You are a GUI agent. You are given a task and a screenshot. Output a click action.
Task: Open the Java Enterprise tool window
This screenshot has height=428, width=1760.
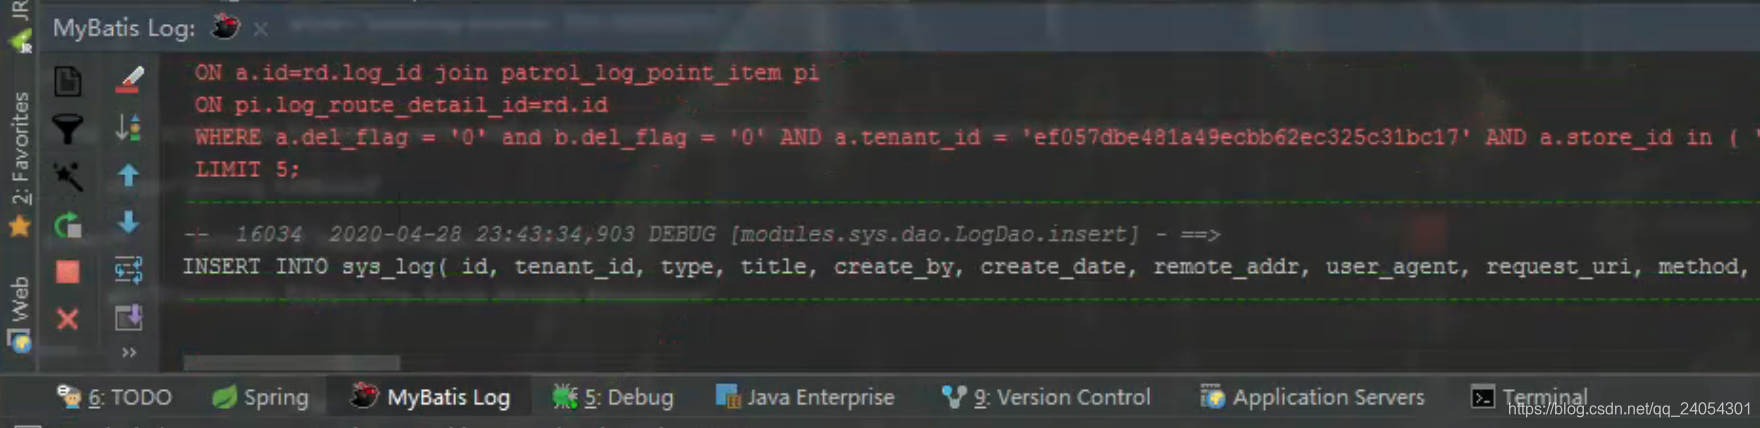(805, 397)
